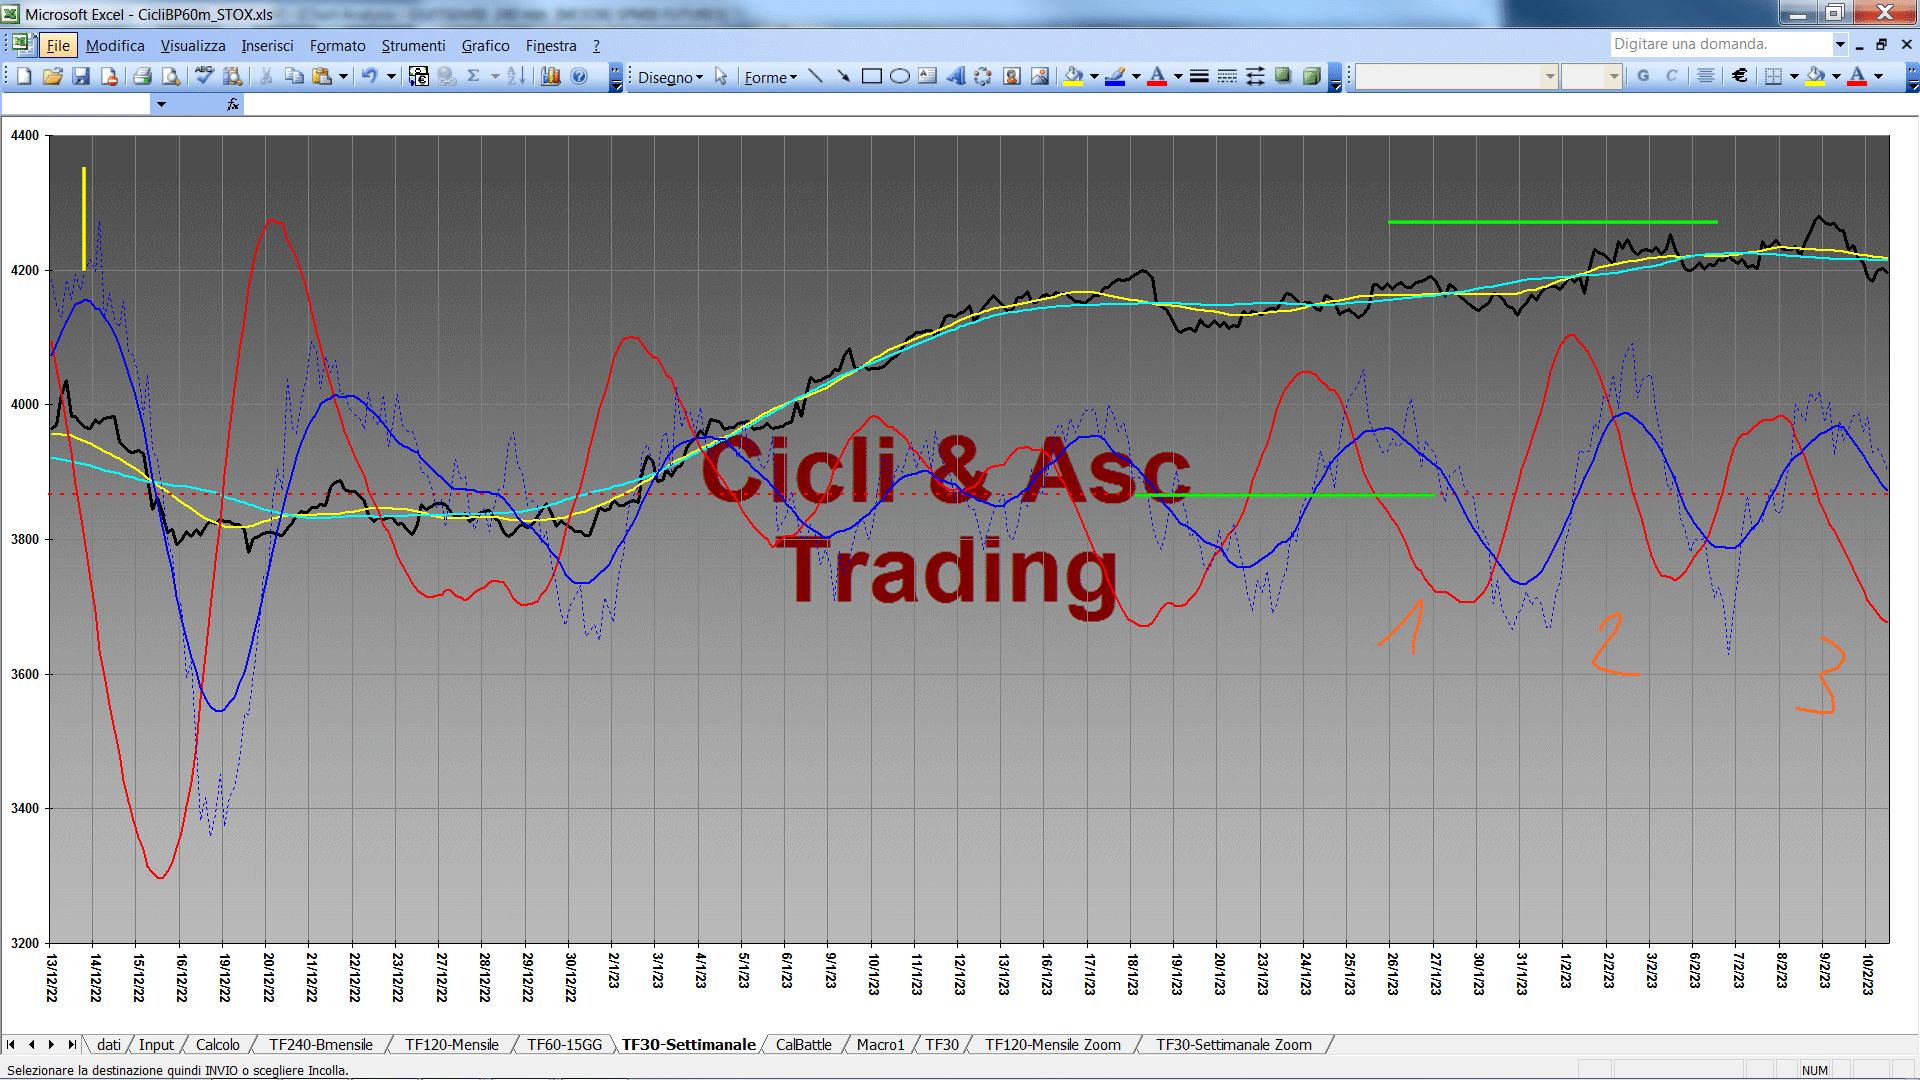The image size is (1920, 1080).
Task: Select the oval drawing tool
Action: point(900,76)
